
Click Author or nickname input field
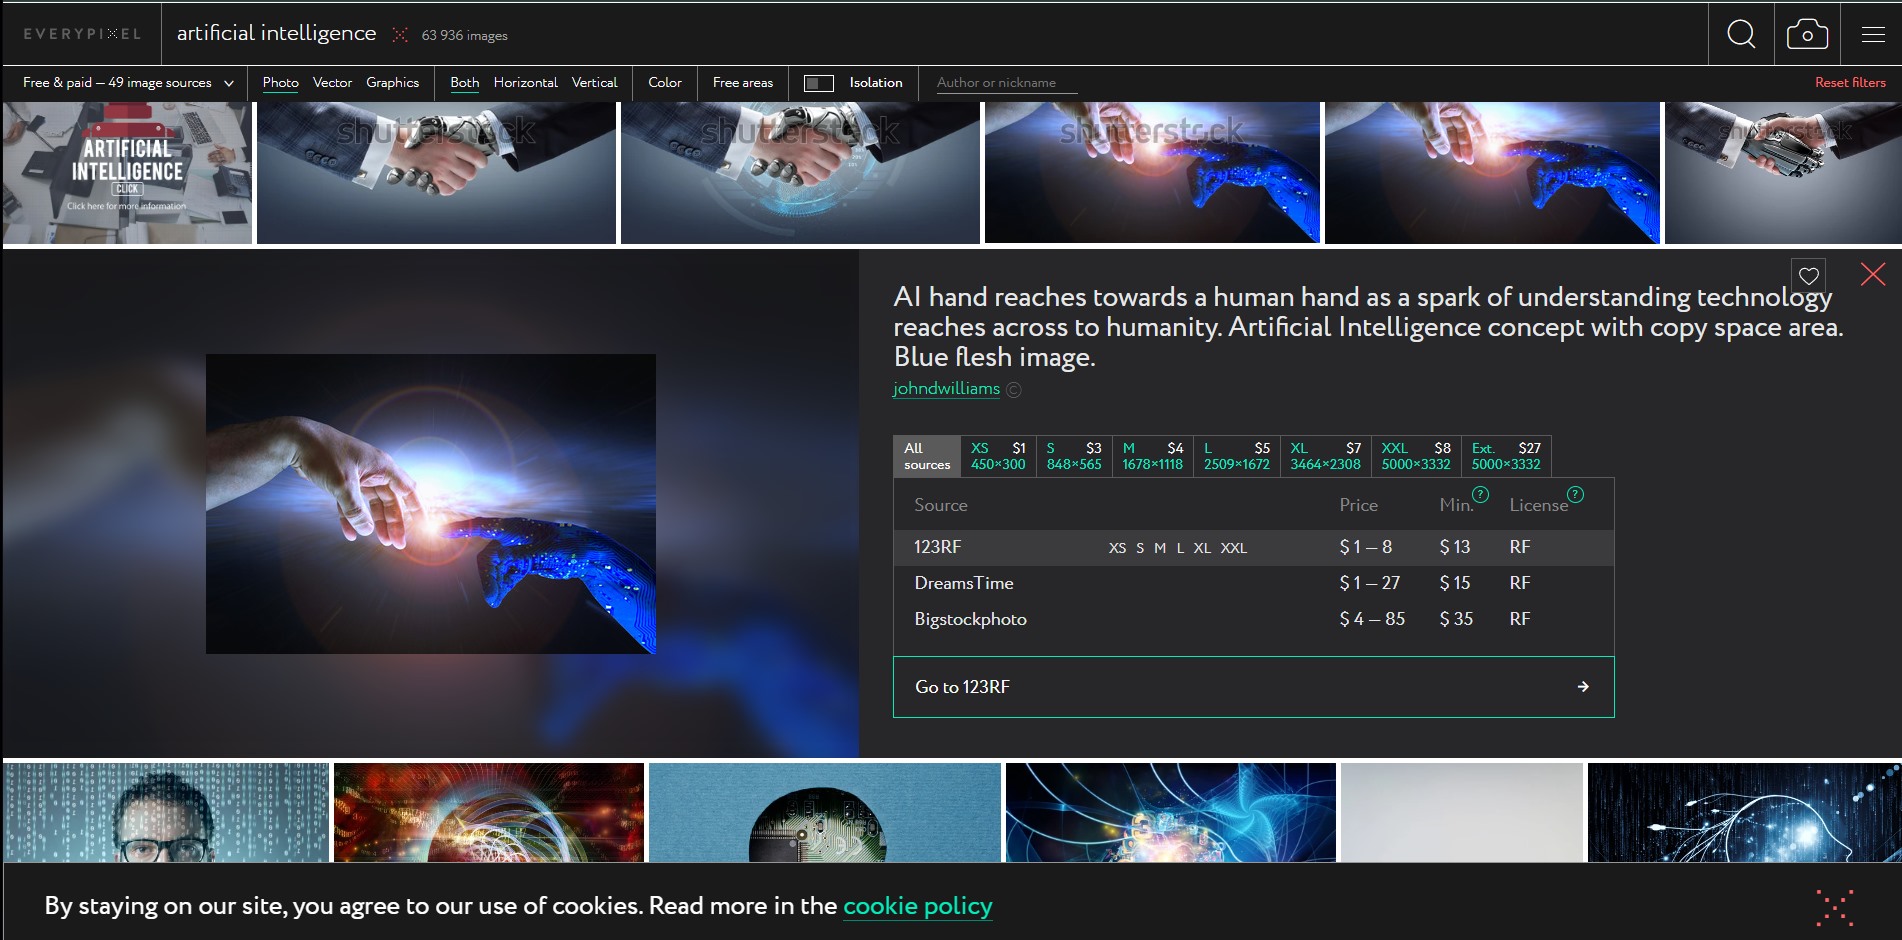click(1006, 83)
